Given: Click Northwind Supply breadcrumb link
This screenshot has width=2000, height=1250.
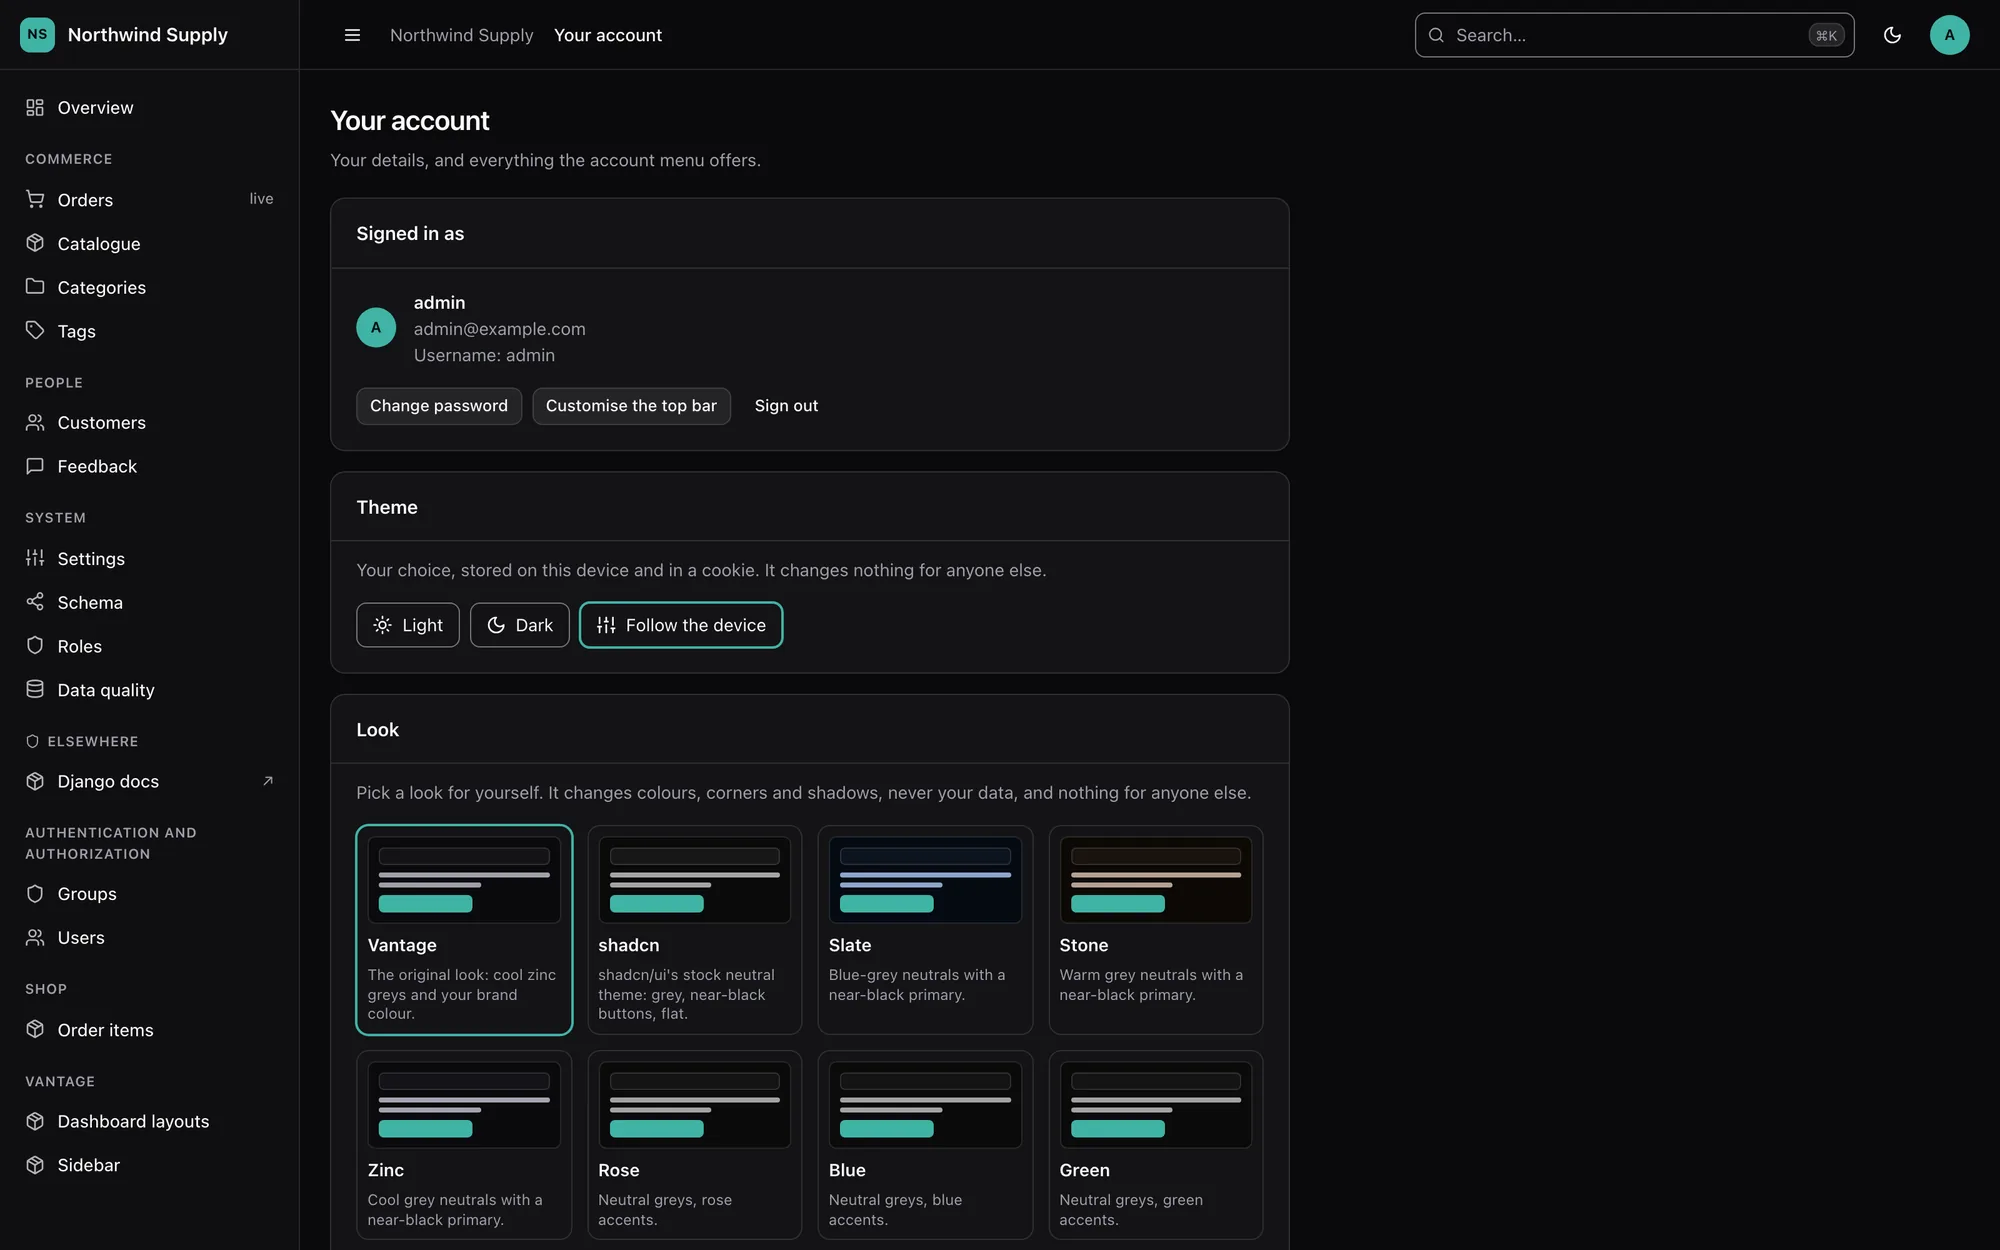Looking at the screenshot, I should 461,35.
